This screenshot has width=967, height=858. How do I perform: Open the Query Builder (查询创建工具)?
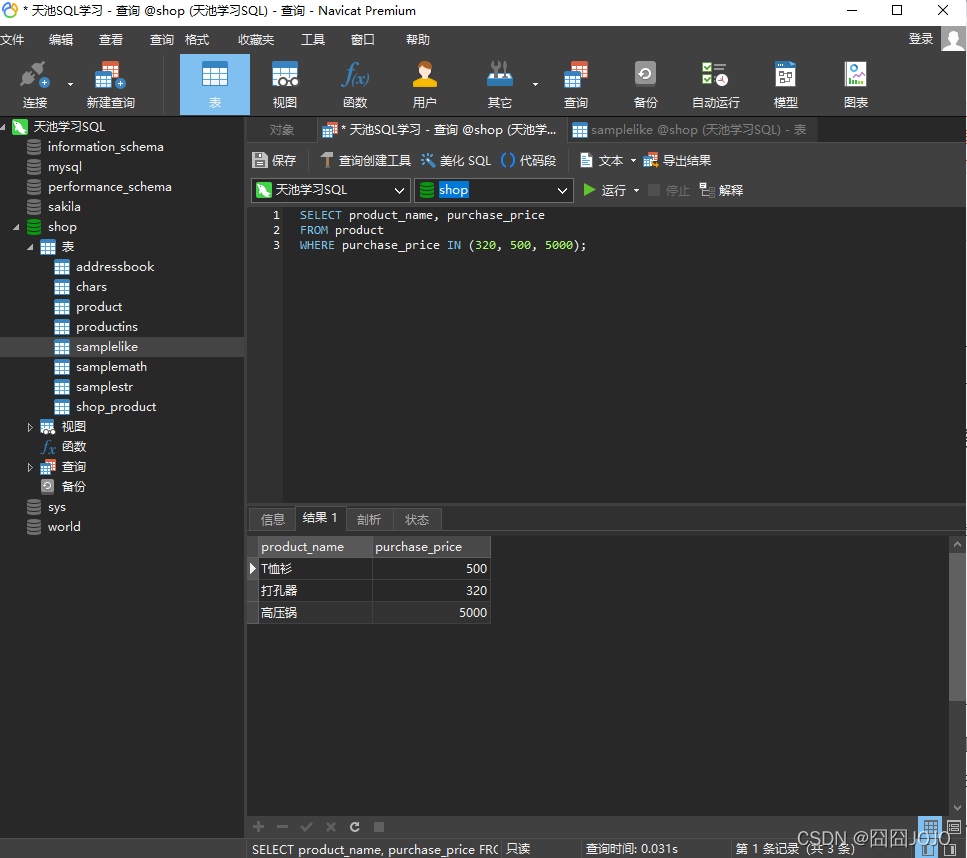pos(366,160)
